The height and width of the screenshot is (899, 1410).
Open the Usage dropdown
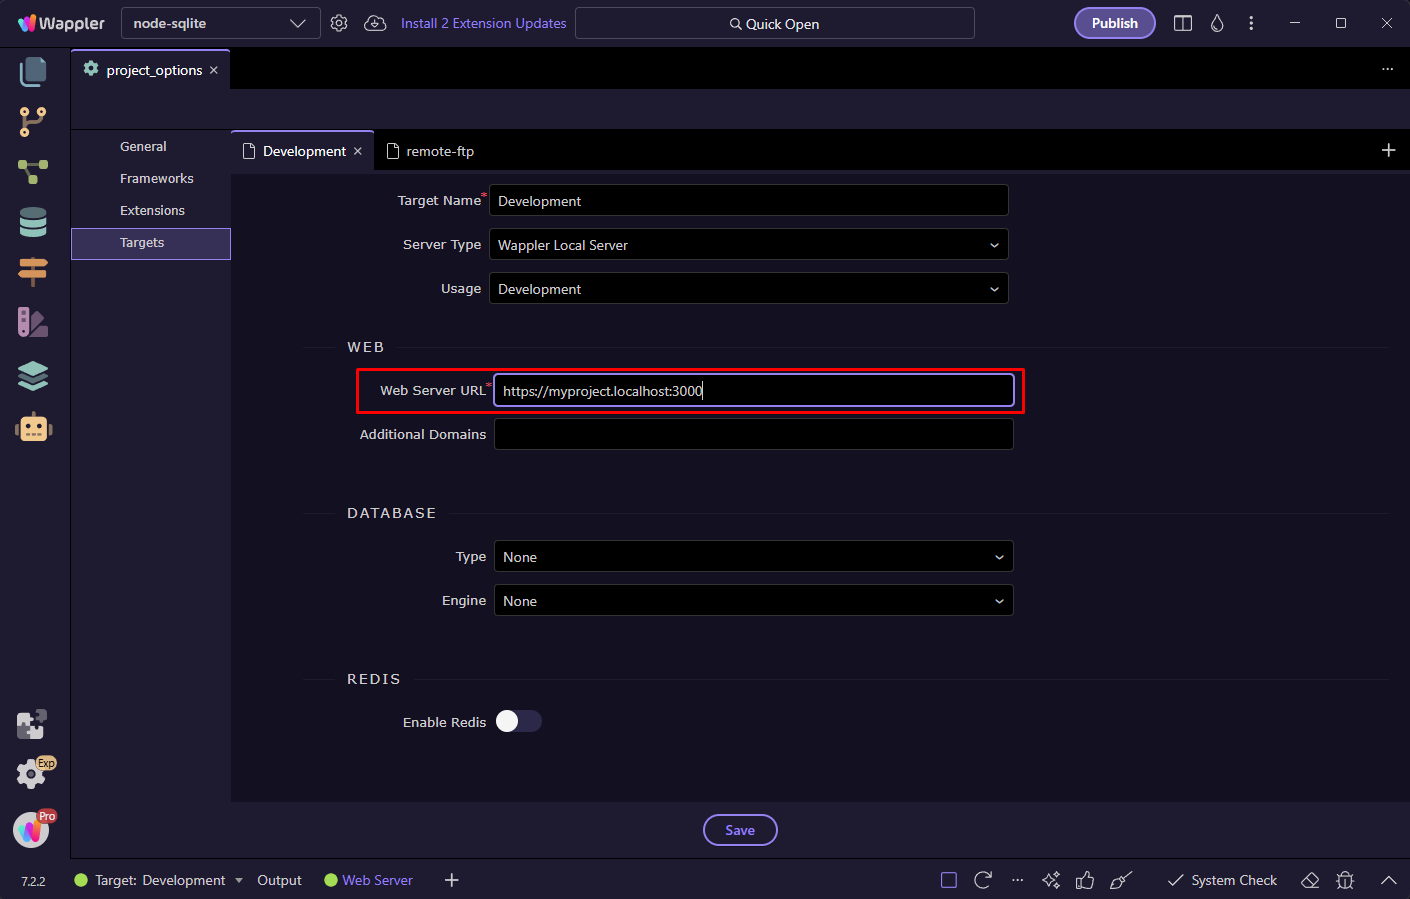(748, 289)
